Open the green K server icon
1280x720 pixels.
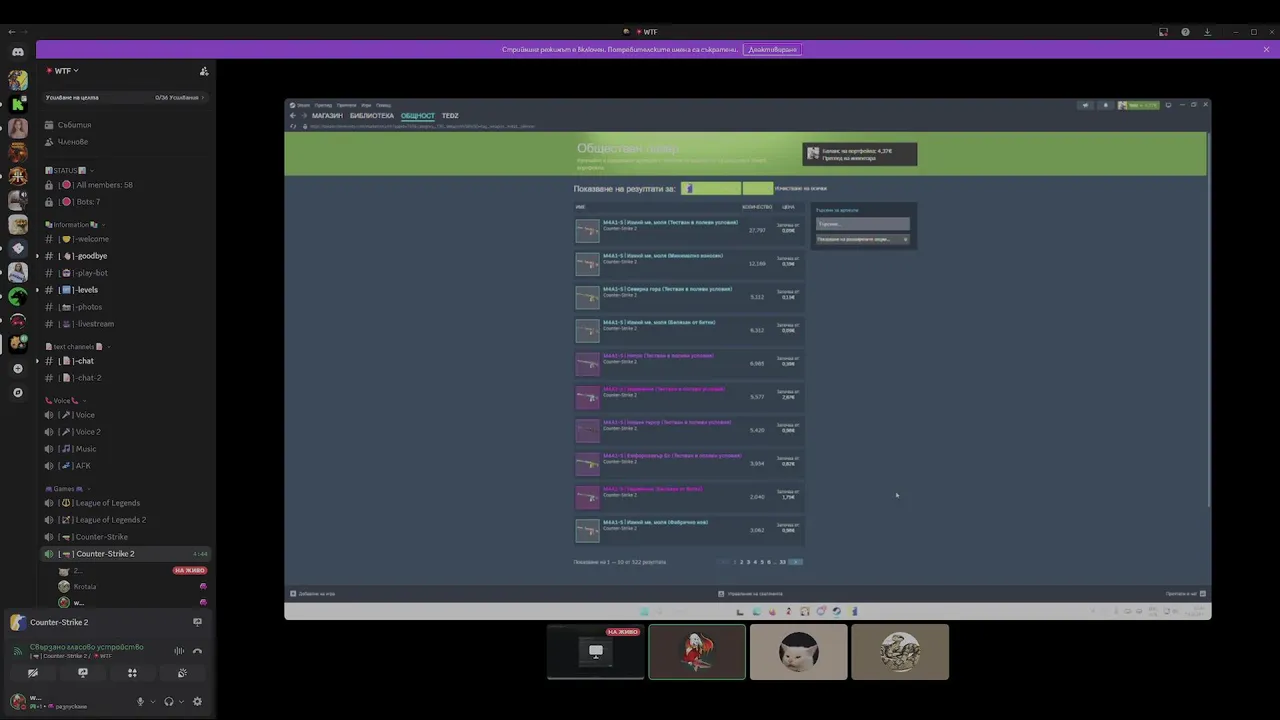coord(18,104)
